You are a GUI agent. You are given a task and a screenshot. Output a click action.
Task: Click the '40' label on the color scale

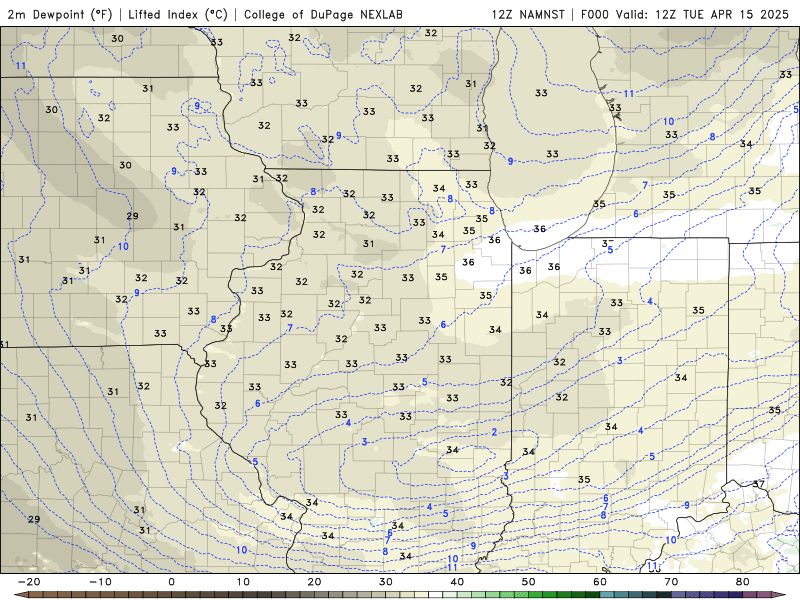point(457,582)
